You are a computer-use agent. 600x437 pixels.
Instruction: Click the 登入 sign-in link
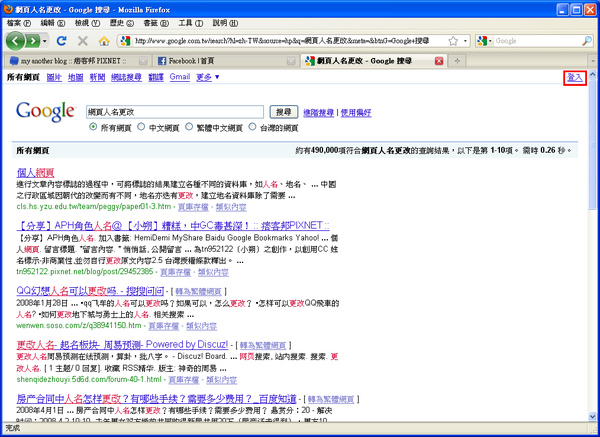pyautogui.click(x=575, y=78)
